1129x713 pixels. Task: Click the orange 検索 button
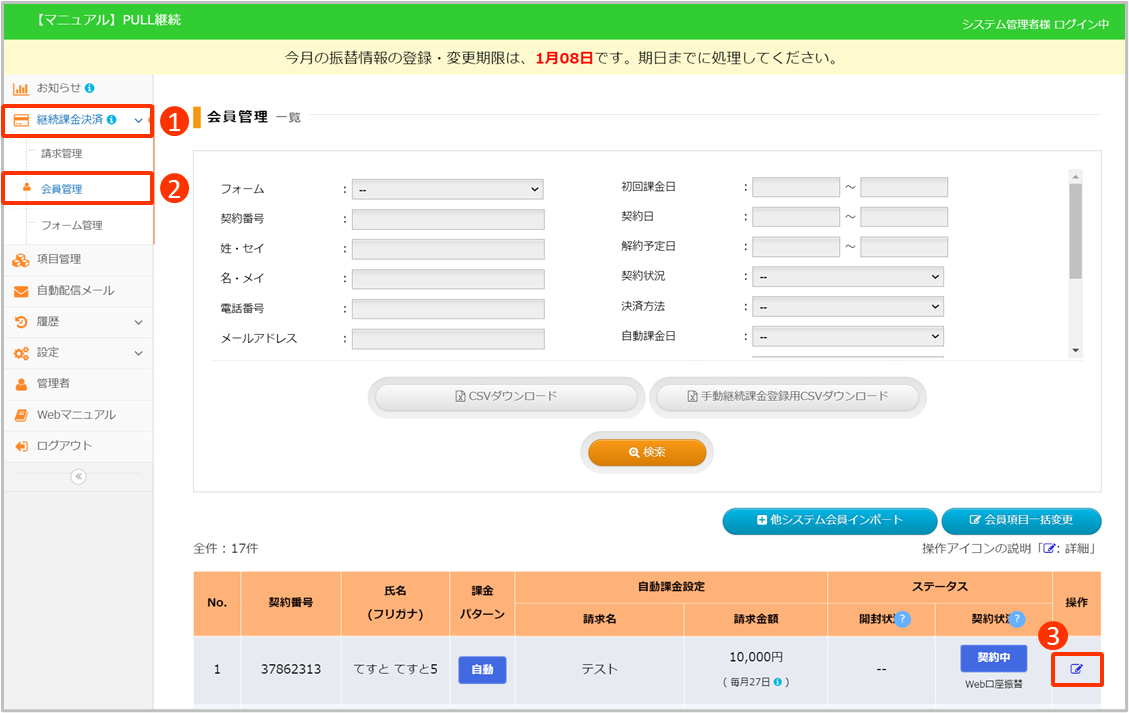(647, 453)
